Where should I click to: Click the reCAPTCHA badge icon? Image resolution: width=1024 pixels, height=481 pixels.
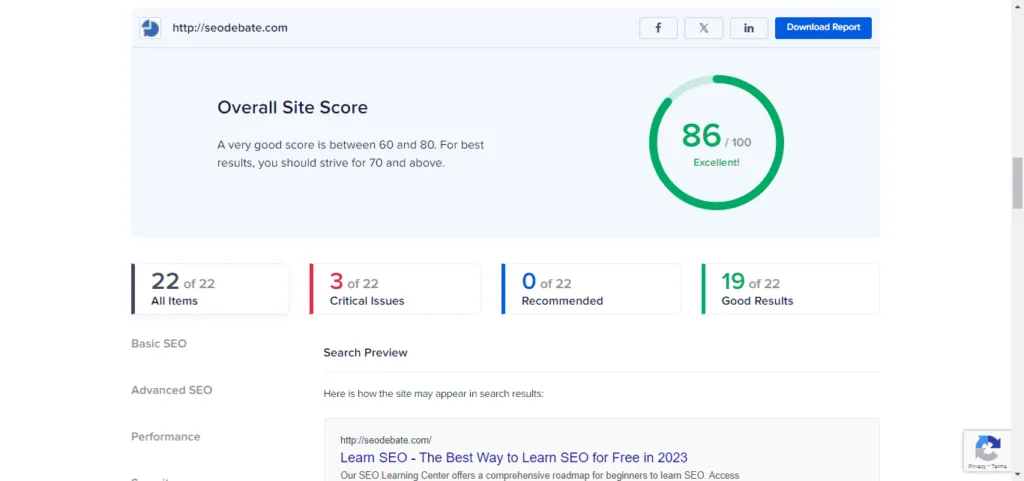[x=987, y=448]
